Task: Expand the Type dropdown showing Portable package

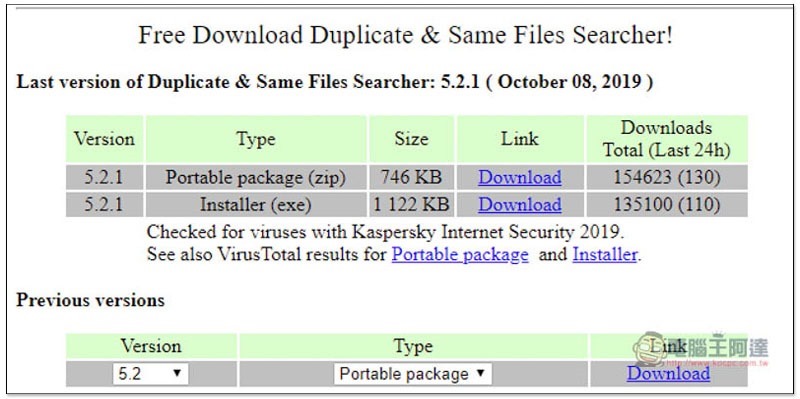Action: (x=413, y=373)
